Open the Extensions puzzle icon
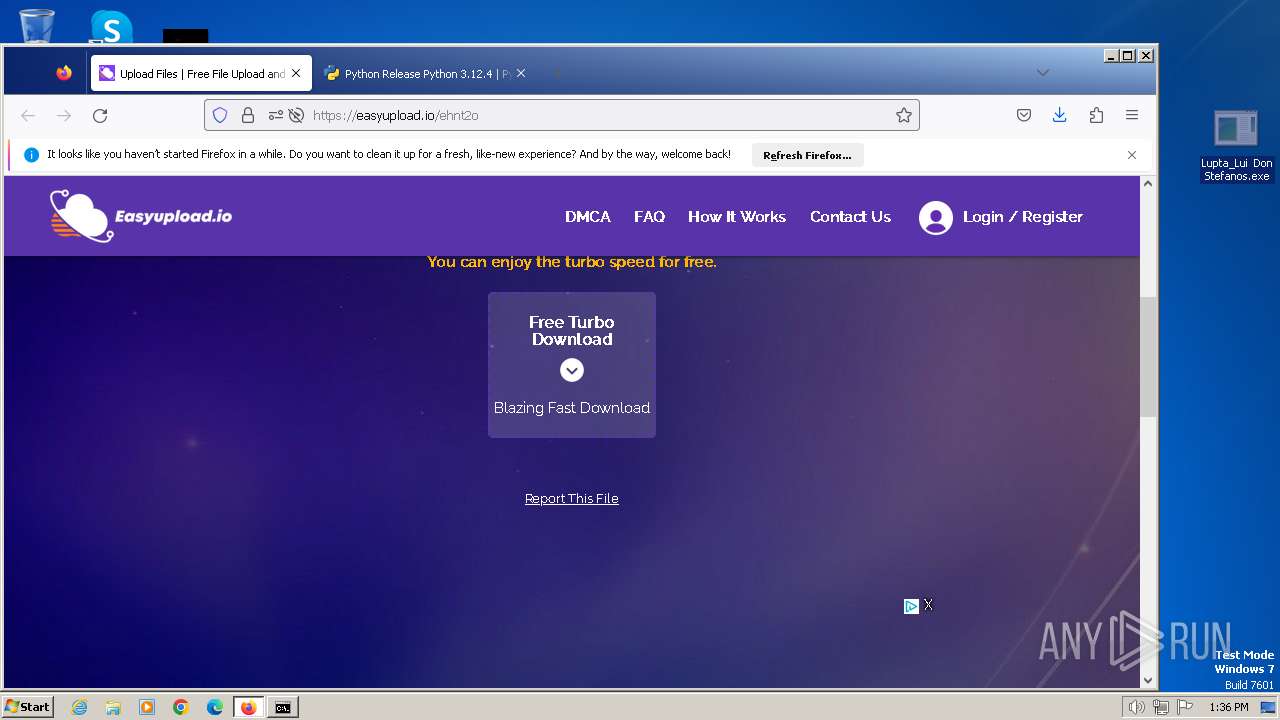The height and width of the screenshot is (720, 1280). 1096,115
